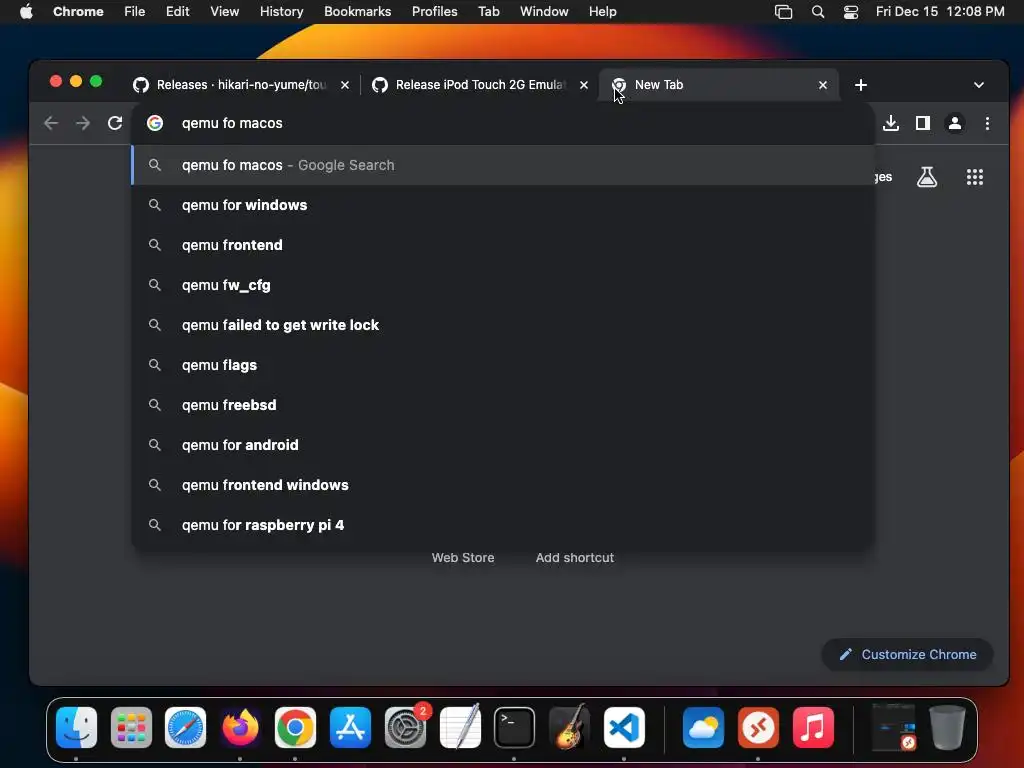
Task: Open the Trash in the dock
Action: tap(947, 728)
